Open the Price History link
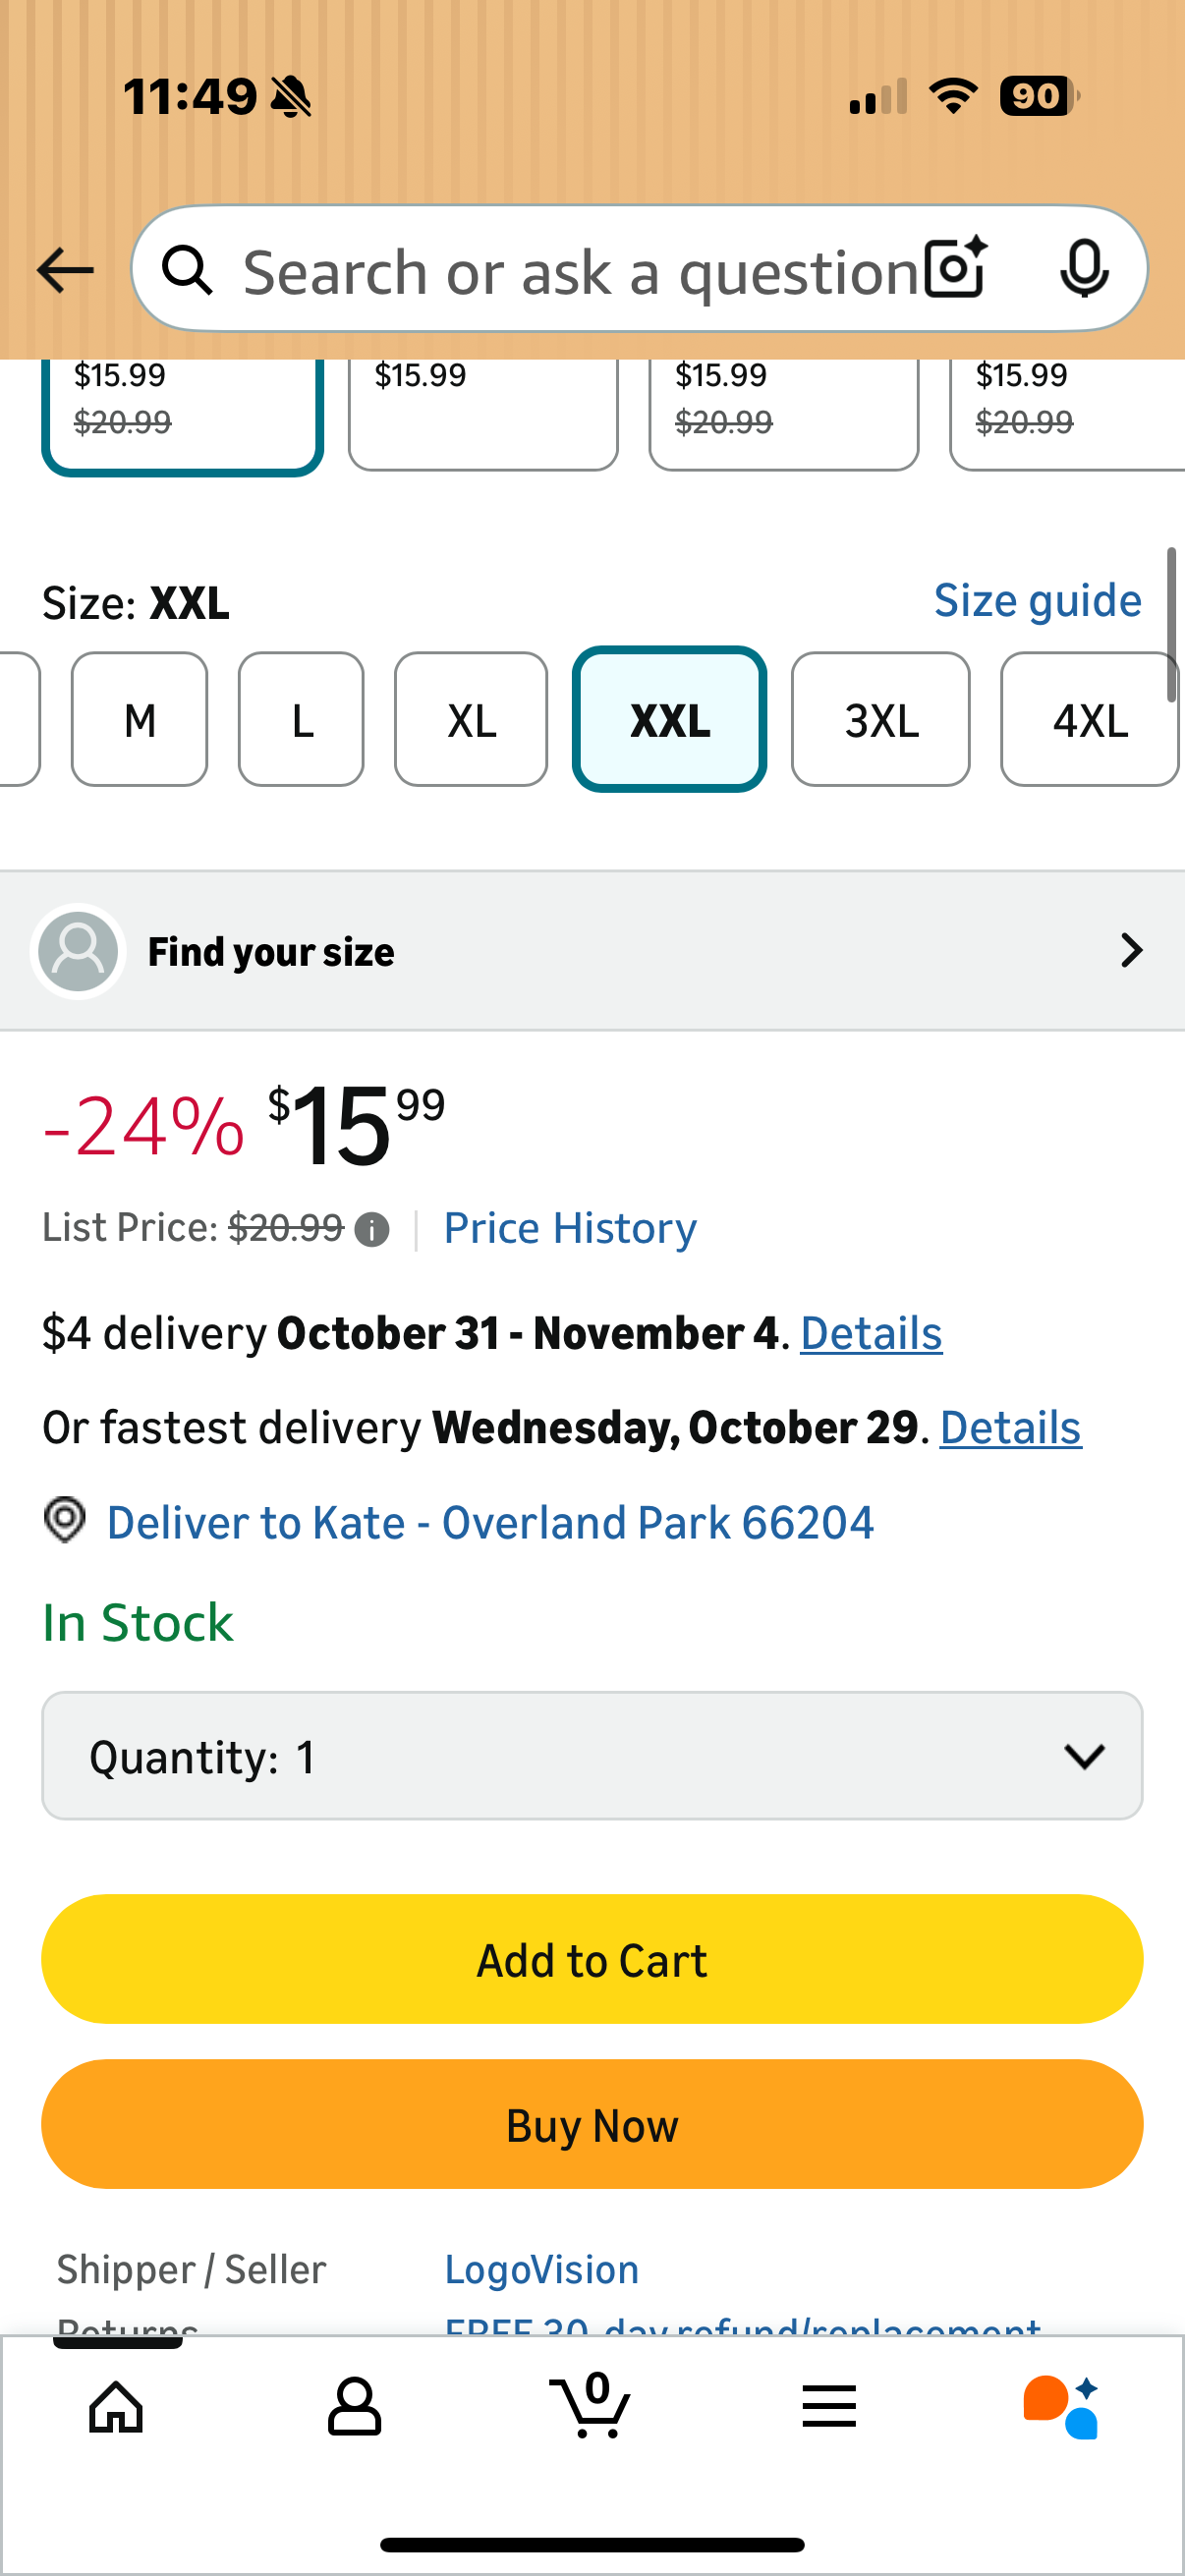Viewport: 1185px width, 2576px height. point(570,1228)
